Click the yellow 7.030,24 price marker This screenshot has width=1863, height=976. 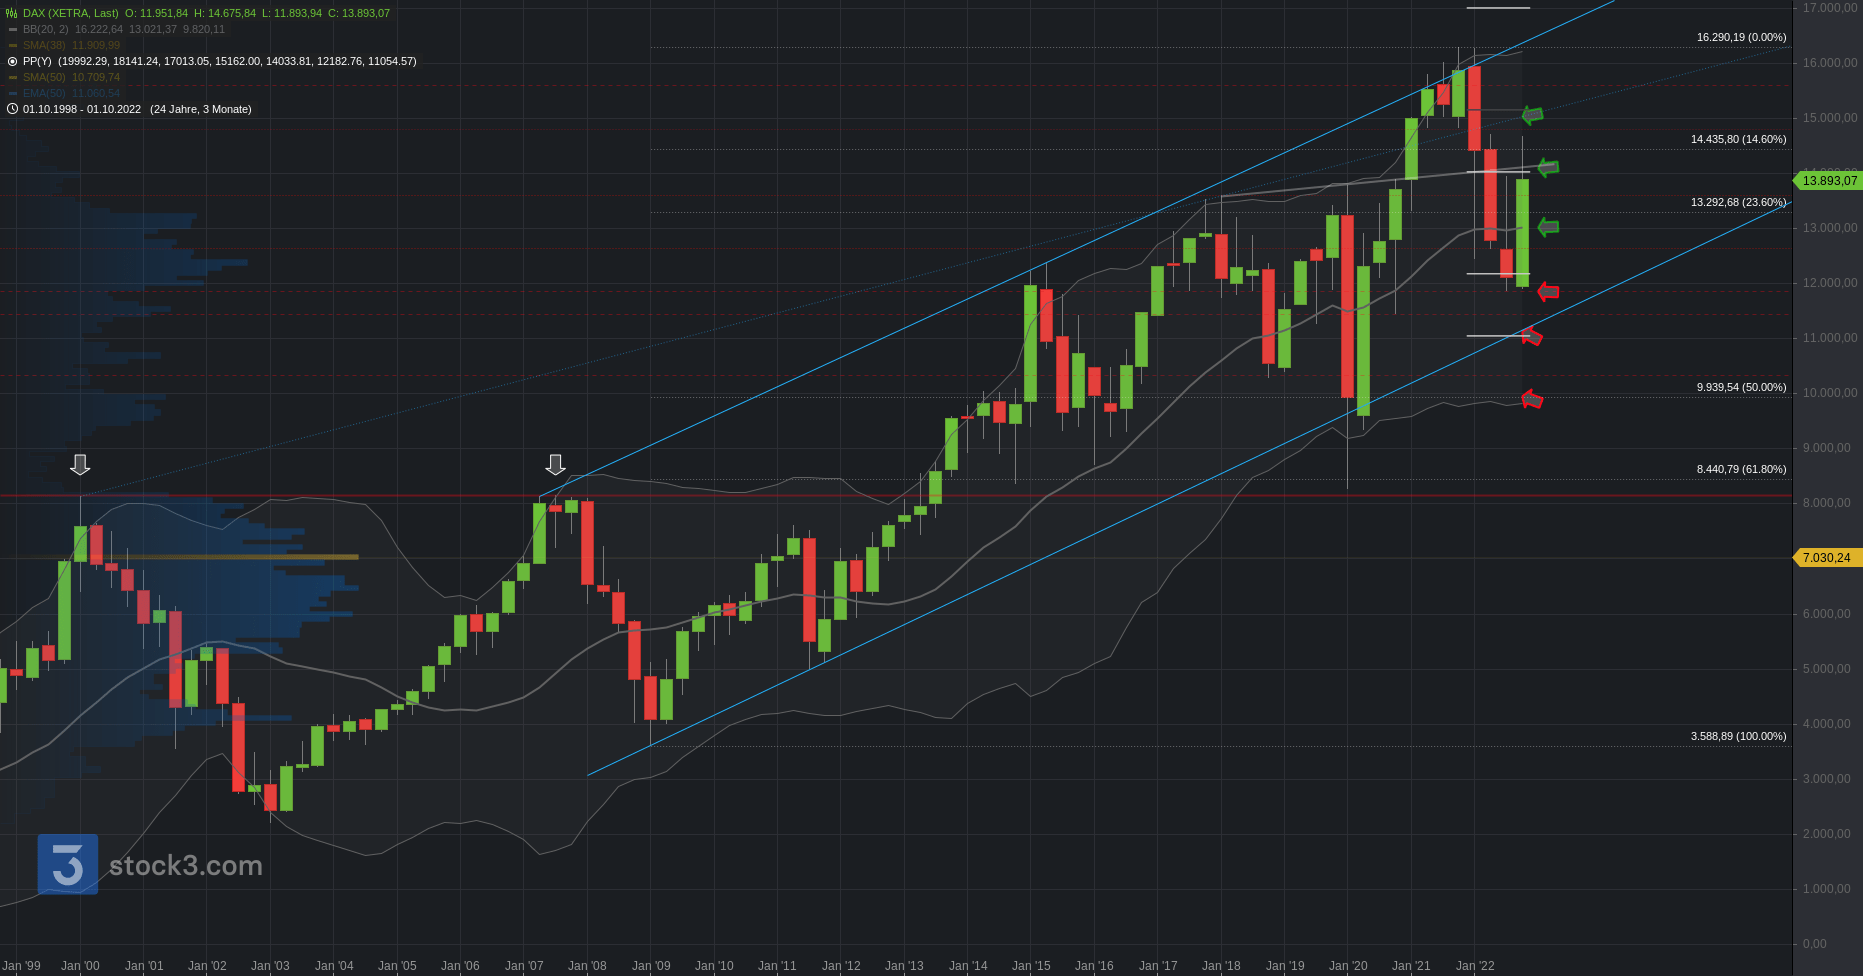coord(1826,558)
